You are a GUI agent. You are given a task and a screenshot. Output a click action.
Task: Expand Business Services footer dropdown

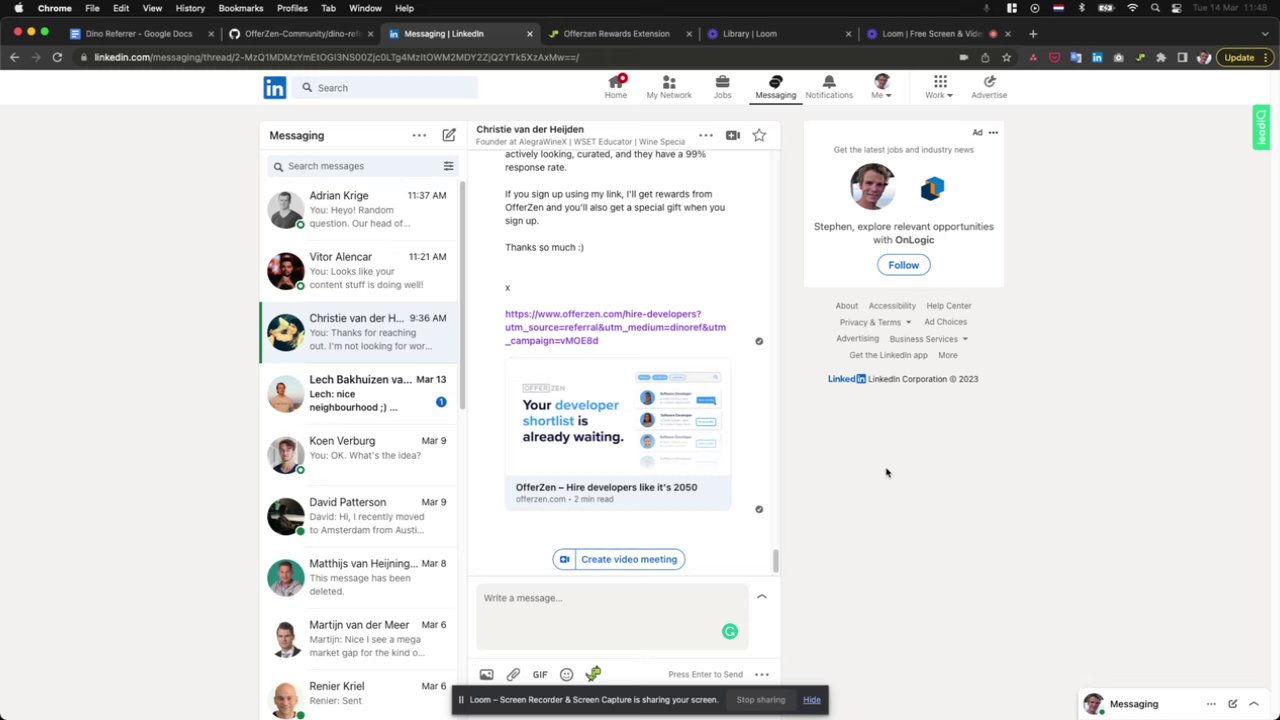pyautogui.click(x=928, y=339)
